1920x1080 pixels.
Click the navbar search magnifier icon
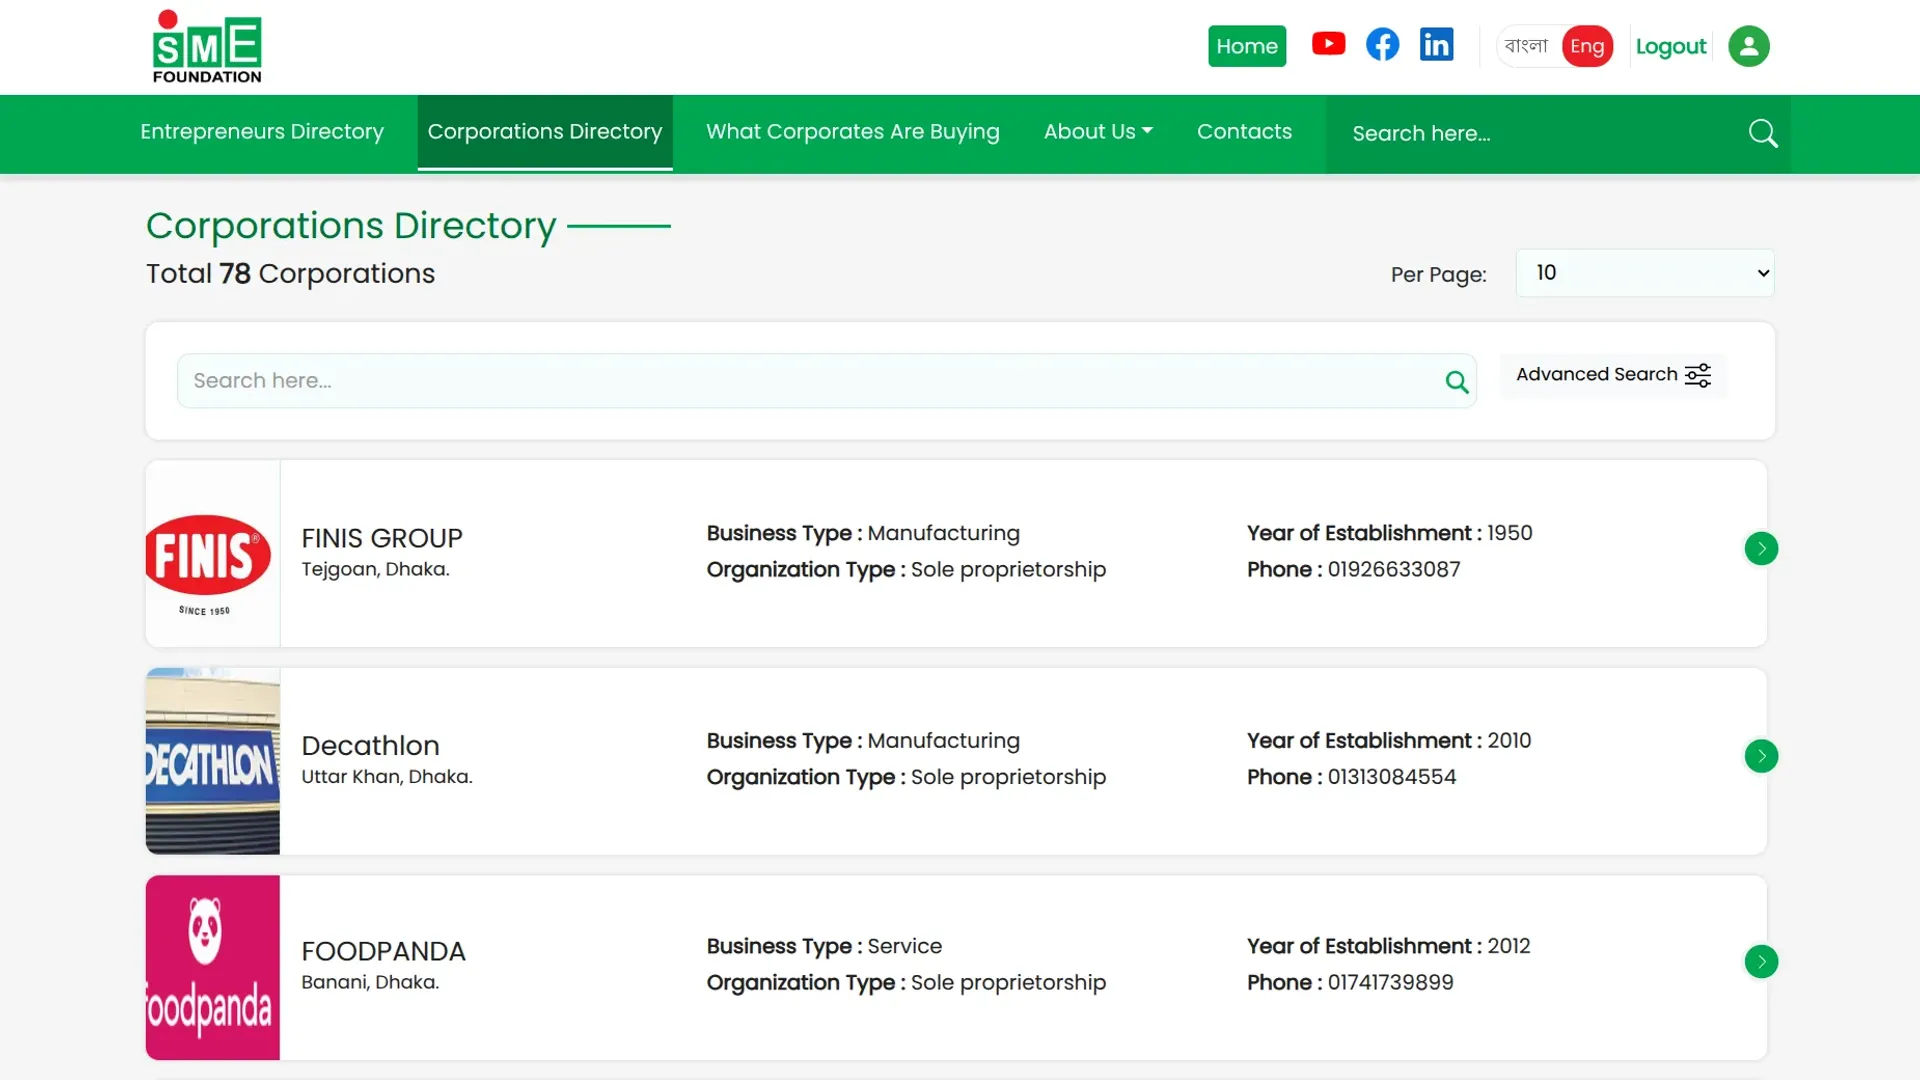pyautogui.click(x=1763, y=133)
